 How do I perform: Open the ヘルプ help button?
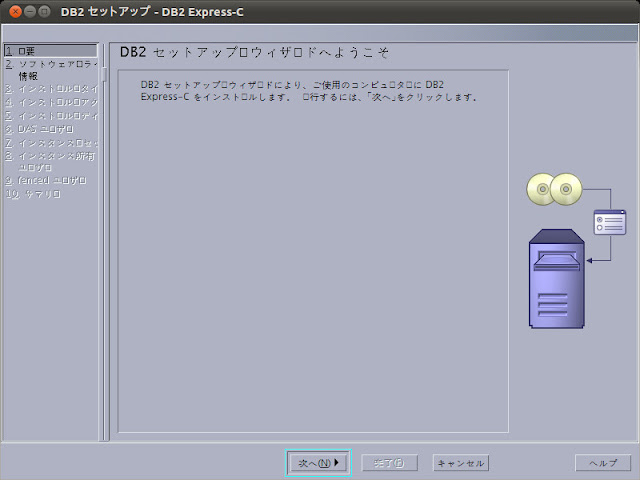tap(603, 463)
